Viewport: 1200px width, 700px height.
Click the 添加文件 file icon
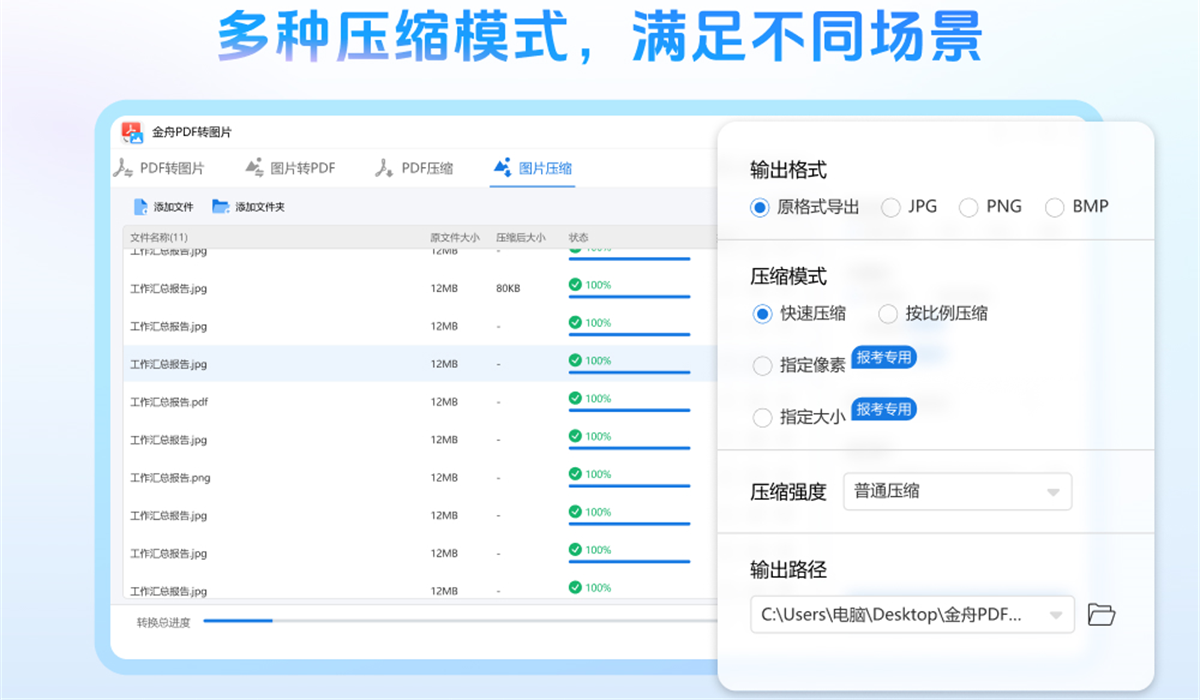tap(141, 207)
